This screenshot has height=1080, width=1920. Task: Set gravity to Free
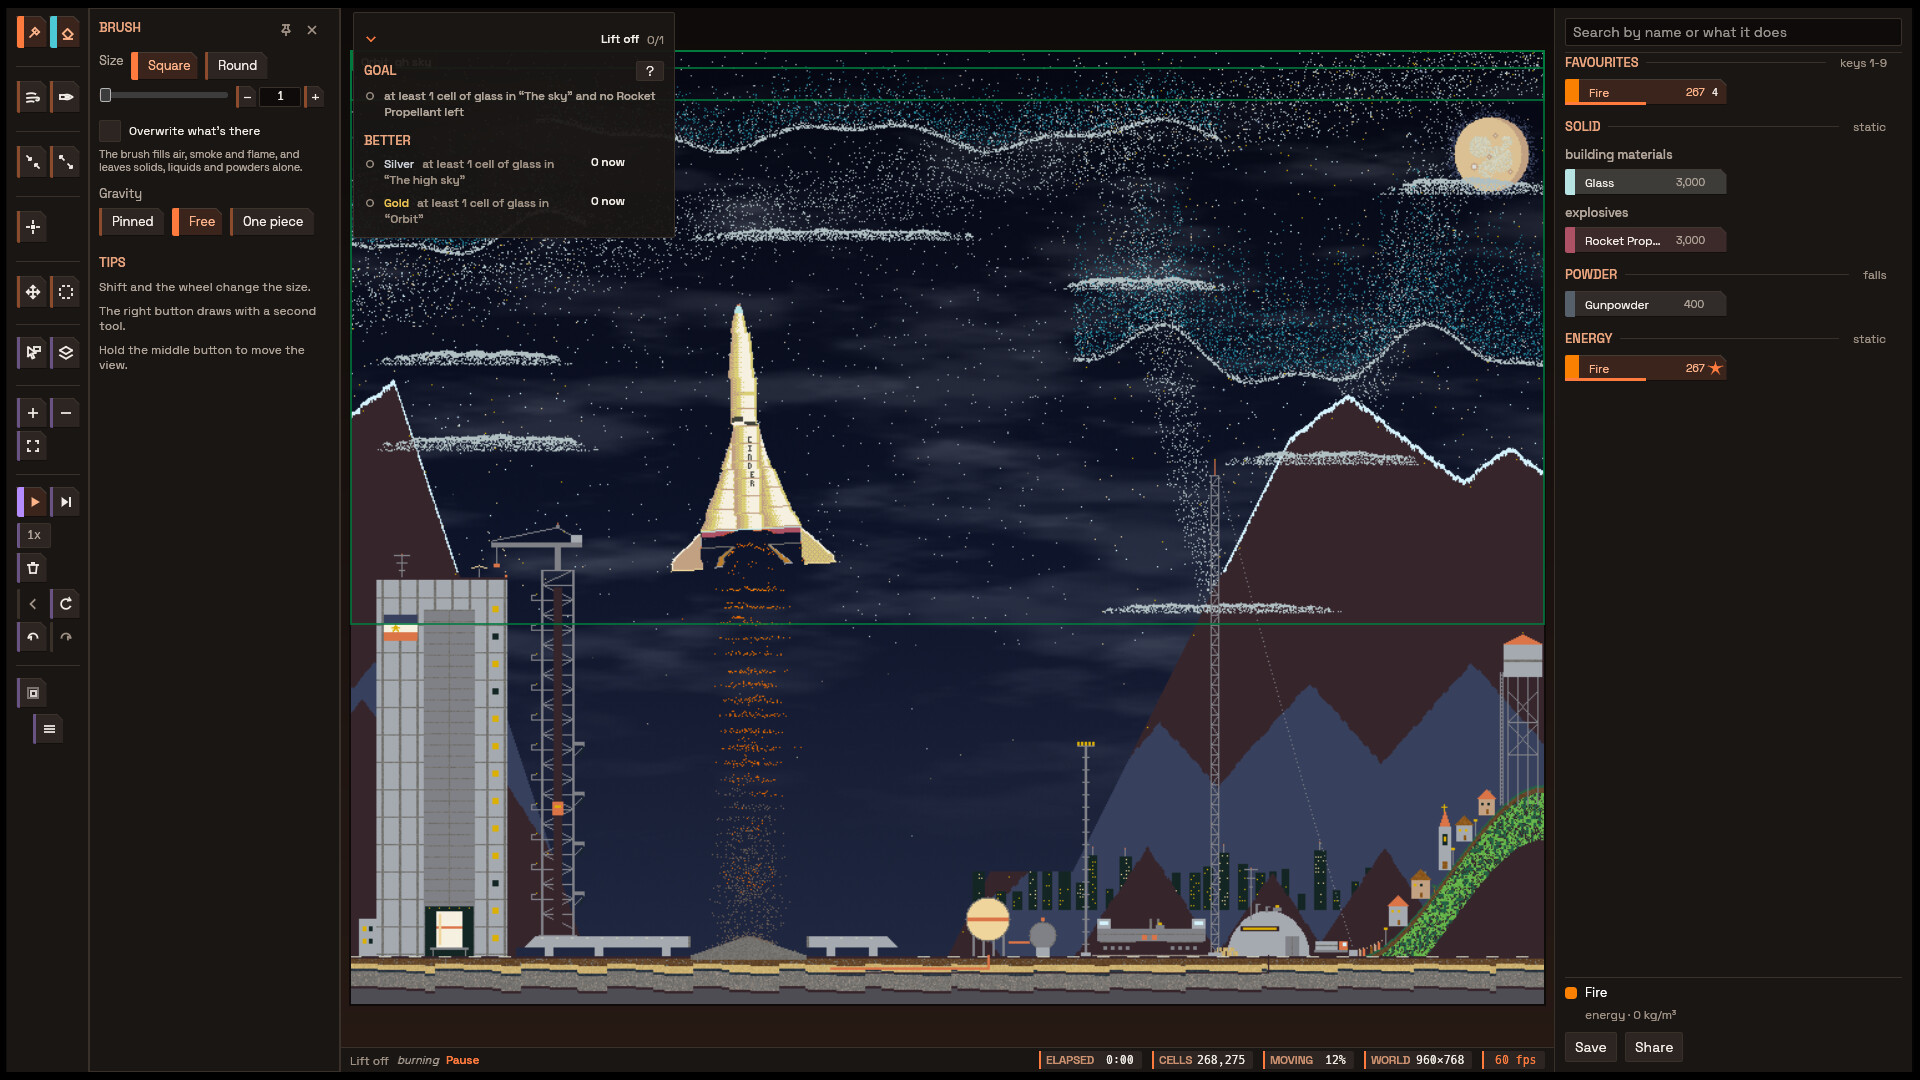click(x=199, y=222)
